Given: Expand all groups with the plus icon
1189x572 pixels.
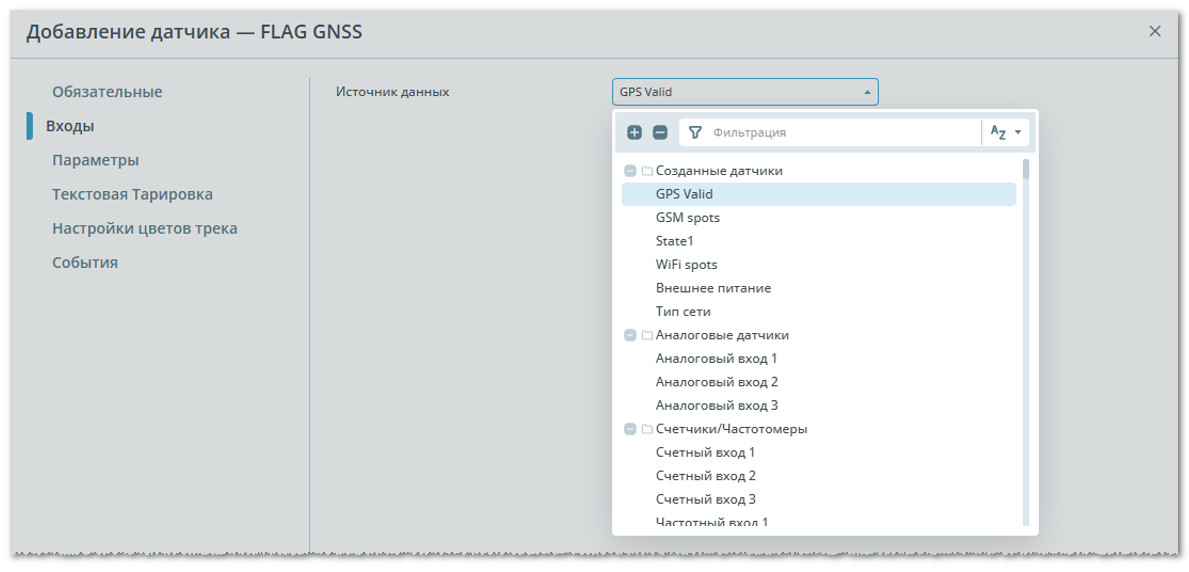Looking at the screenshot, I should tap(635, 132).
